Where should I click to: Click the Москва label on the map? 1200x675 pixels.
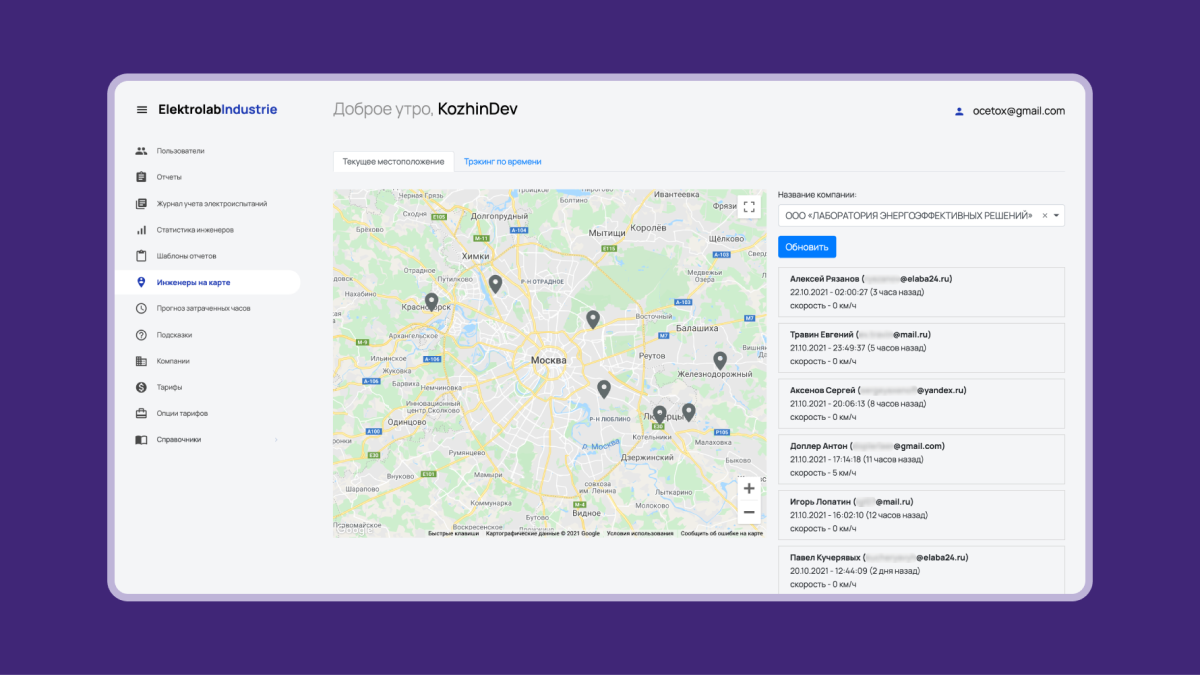549,360
